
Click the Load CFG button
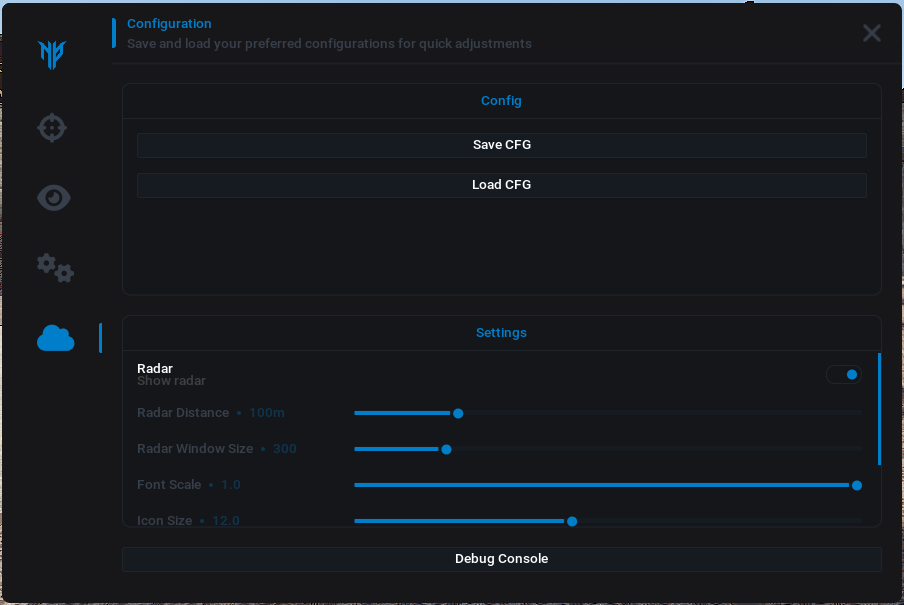[x=501, y=185]
